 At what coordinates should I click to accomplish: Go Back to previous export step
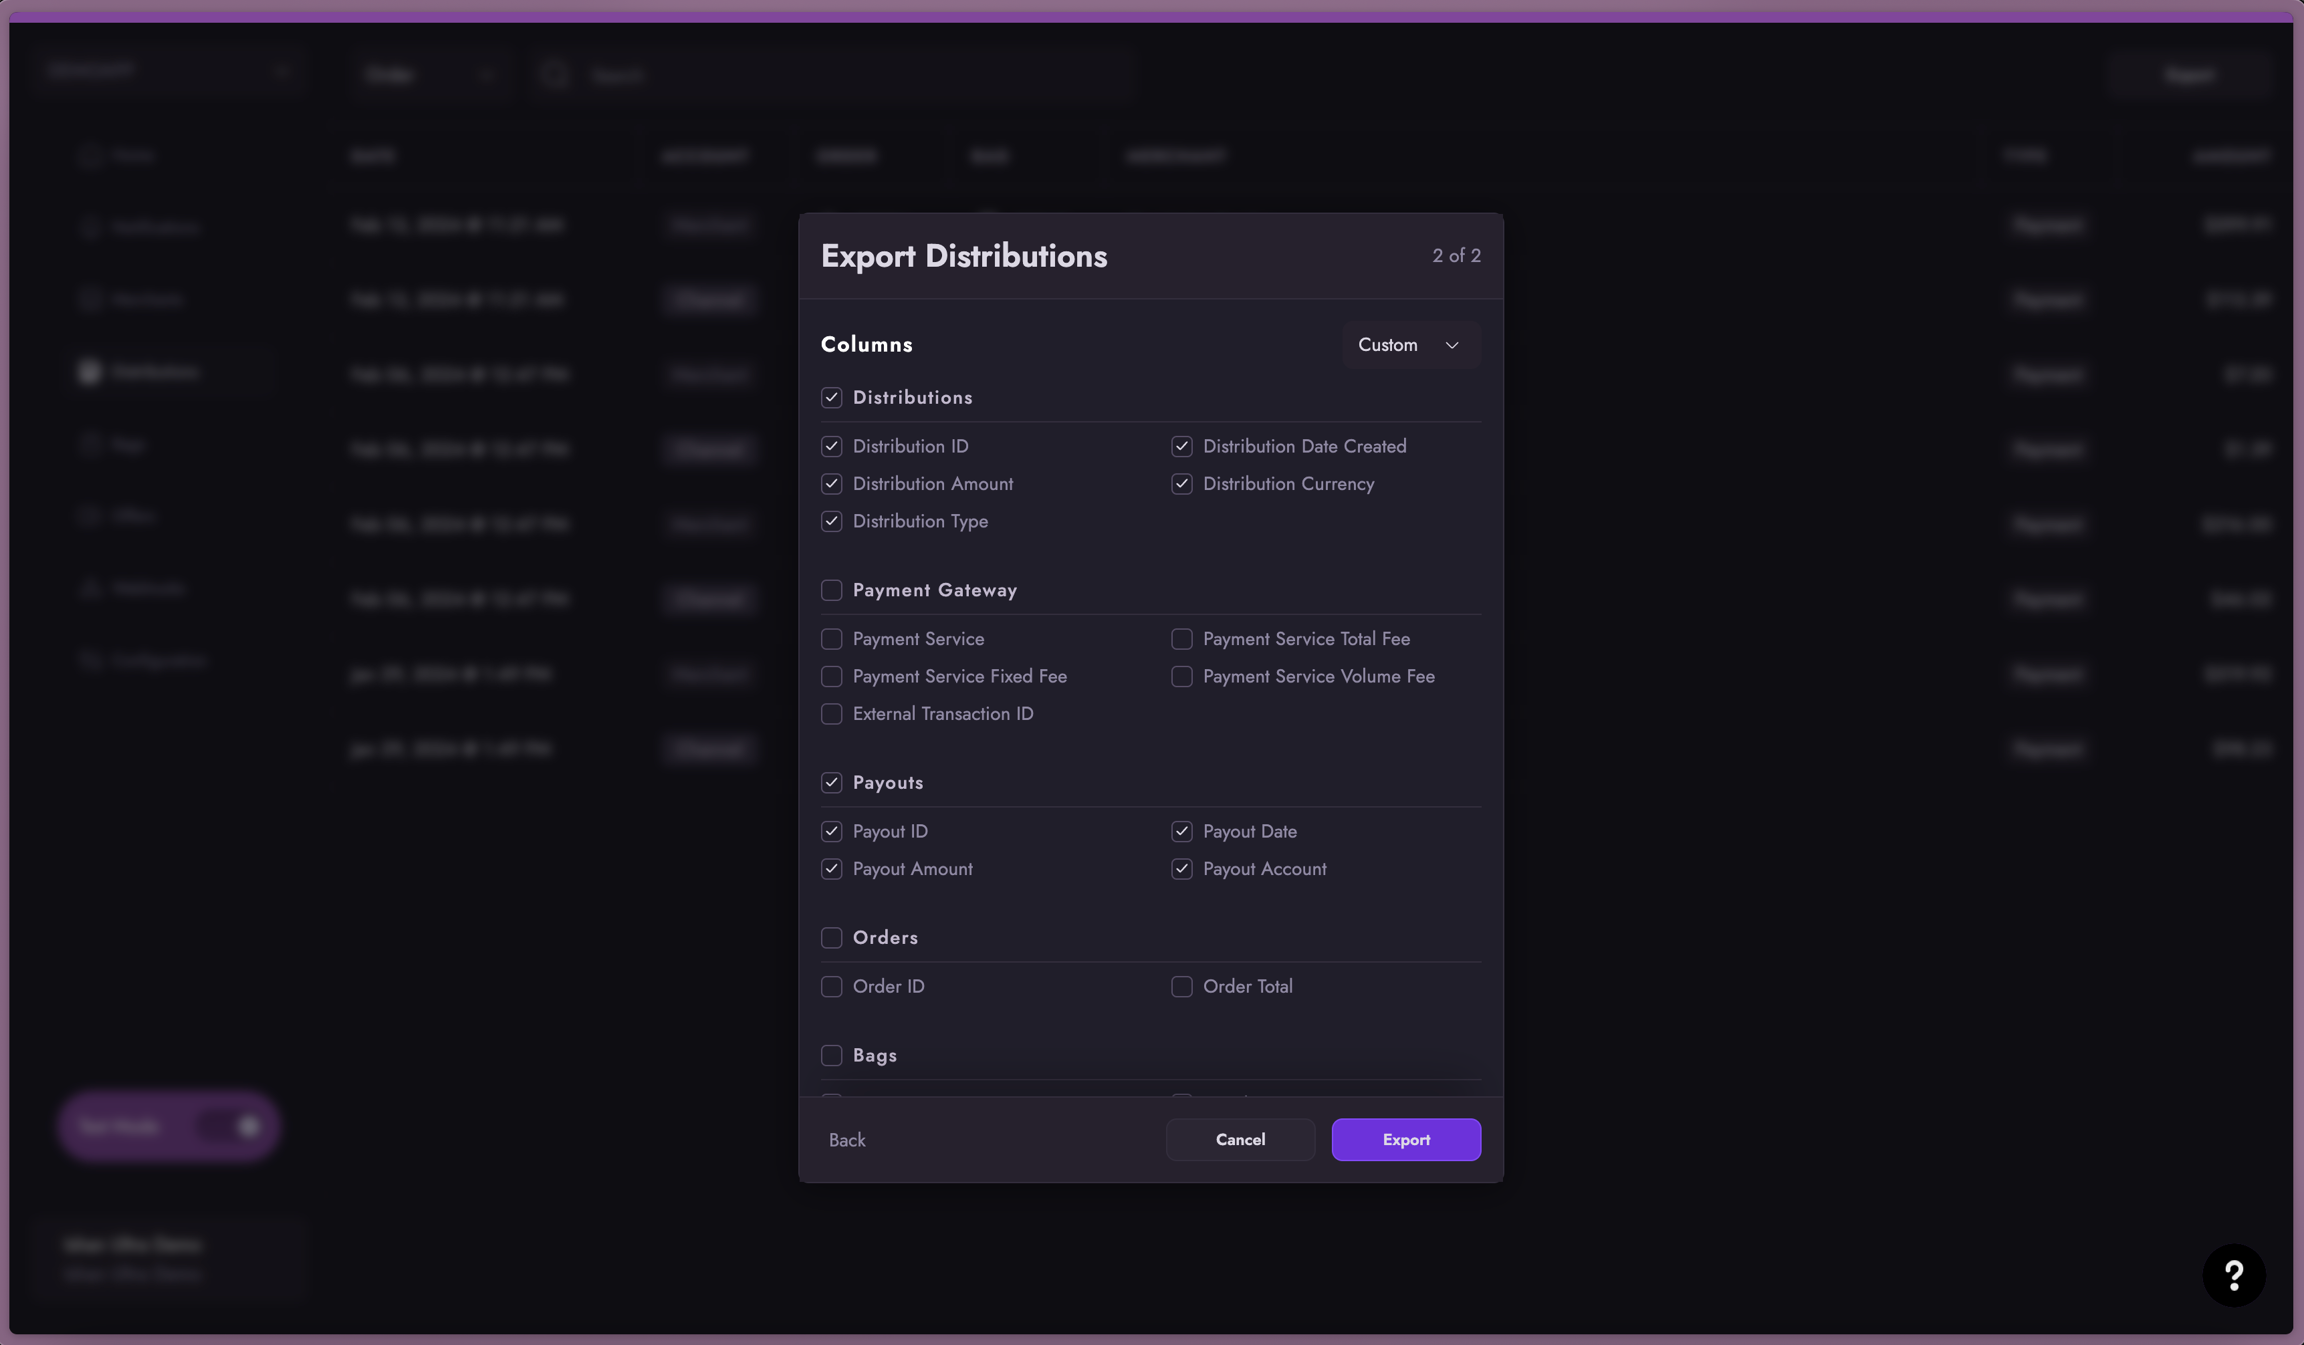[x=846, y=1140]
